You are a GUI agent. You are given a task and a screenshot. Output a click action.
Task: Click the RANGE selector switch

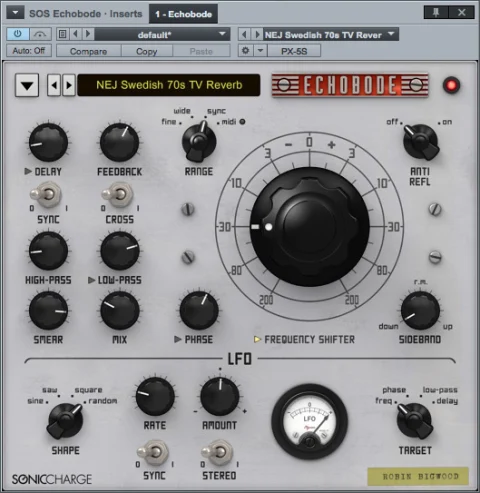[x=199, y=141]
